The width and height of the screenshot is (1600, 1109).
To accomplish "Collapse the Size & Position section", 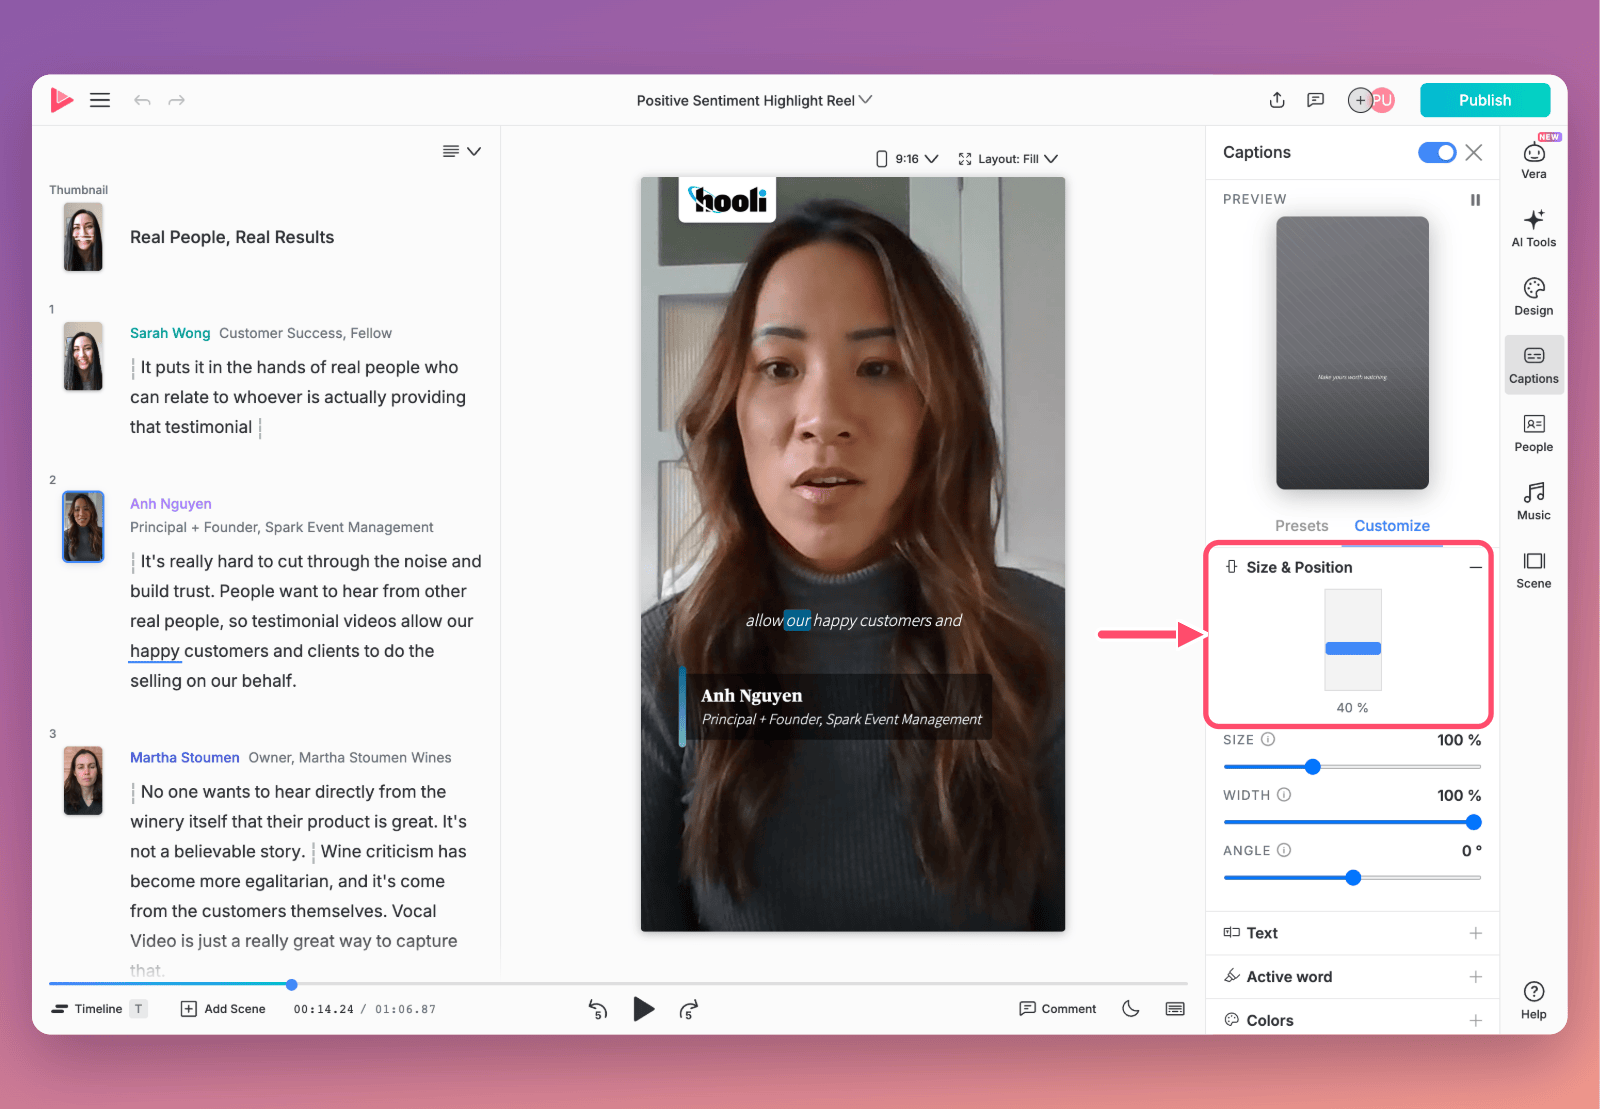I will pyautogui.click(x=1475, y=567).
